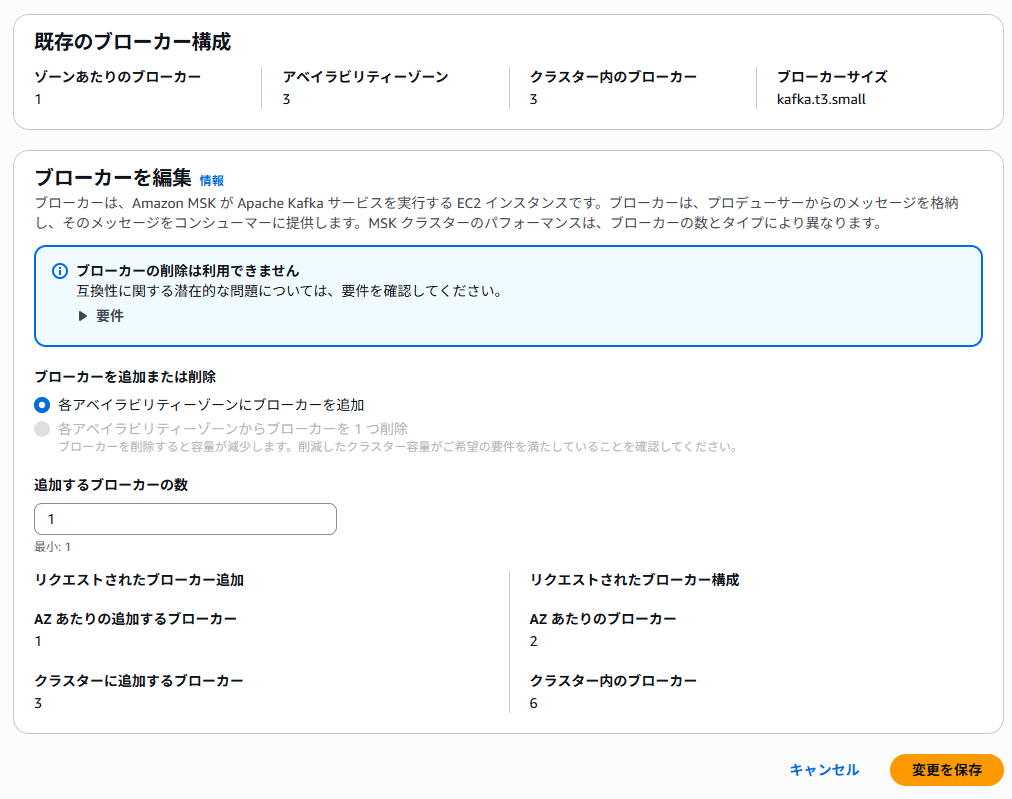Click the クラスターに追加するブローカー label

pyautogui.click(x=139, y=681)
